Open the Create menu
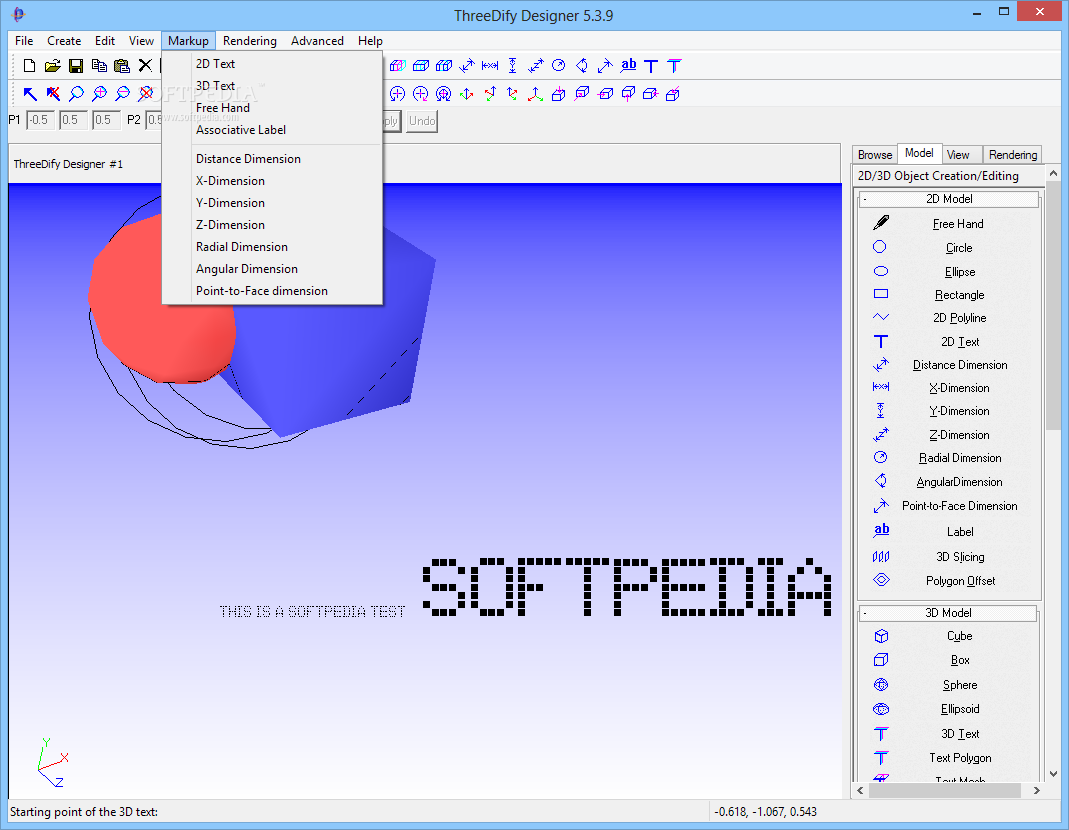Viewport: 1069px width, 830px height. (64, 41)
